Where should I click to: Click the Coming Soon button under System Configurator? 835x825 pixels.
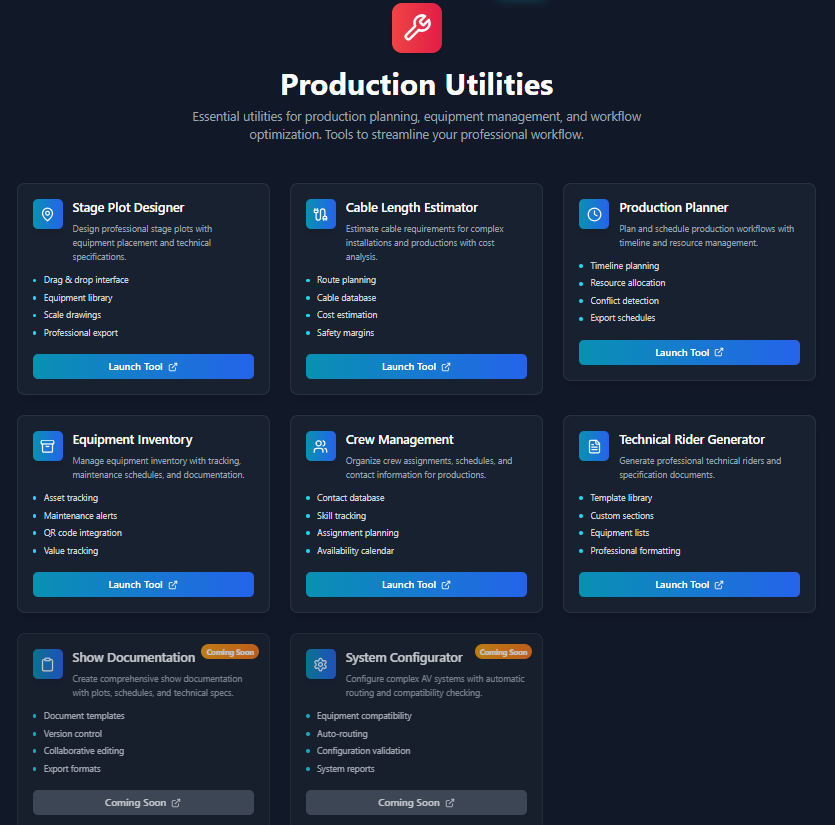click(x=416, y=802)
